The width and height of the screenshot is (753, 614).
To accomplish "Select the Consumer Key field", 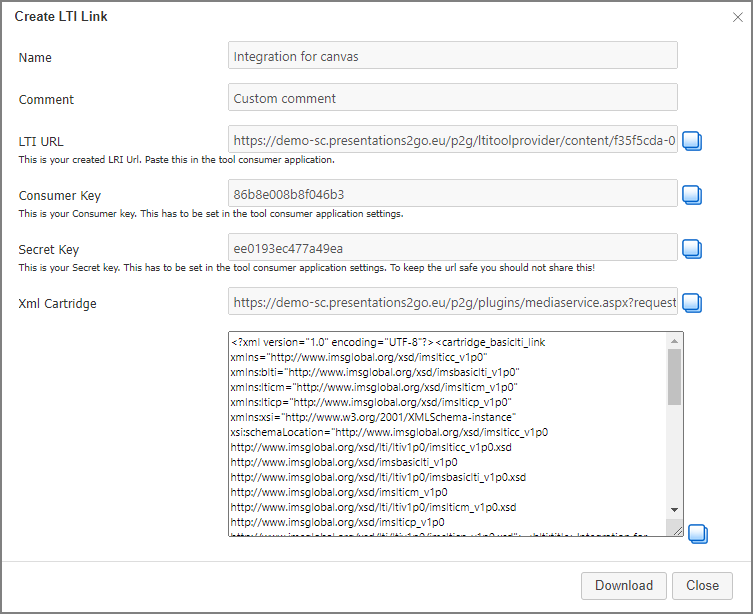I will tap(453, 193).
